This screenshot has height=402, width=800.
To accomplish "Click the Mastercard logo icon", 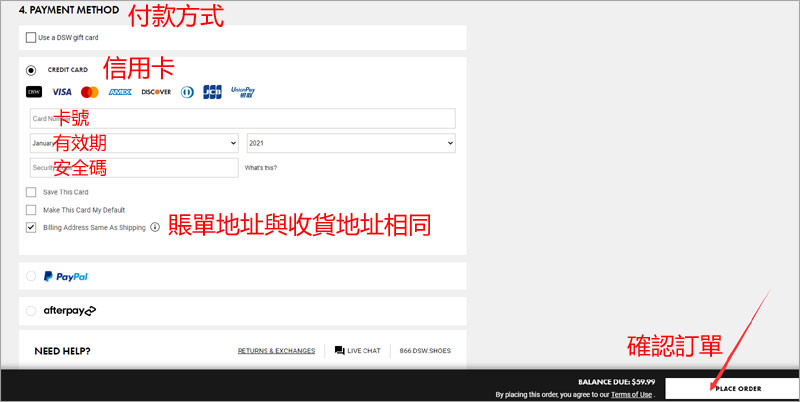I will 90,92.
